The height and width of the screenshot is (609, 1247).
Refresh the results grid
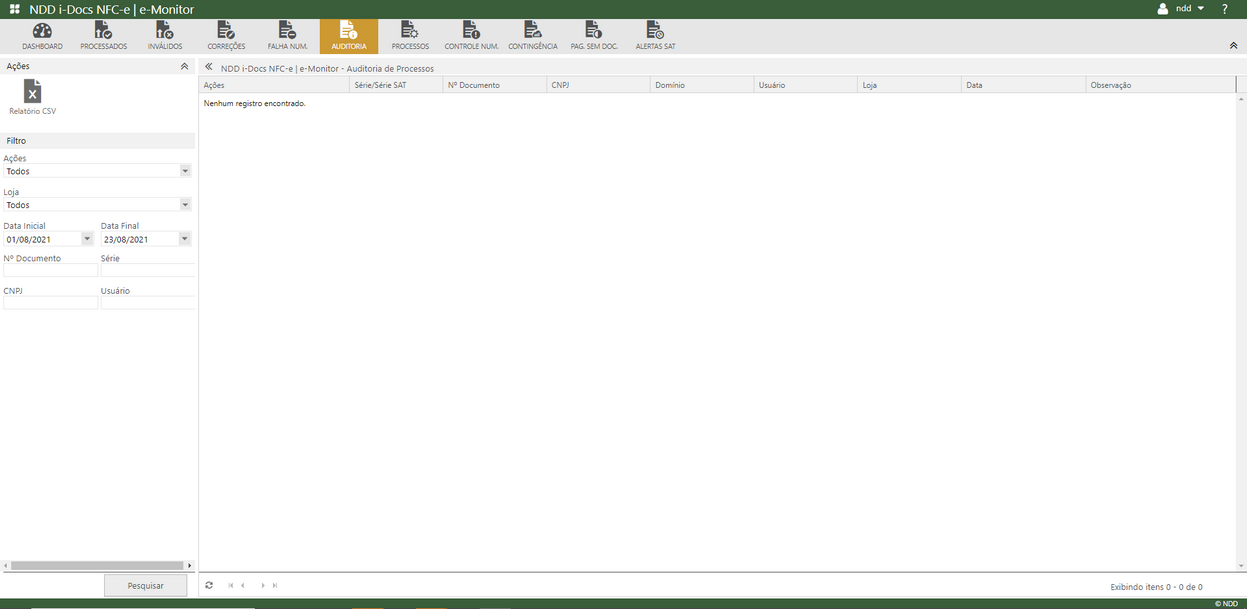(x=209, y=585)
